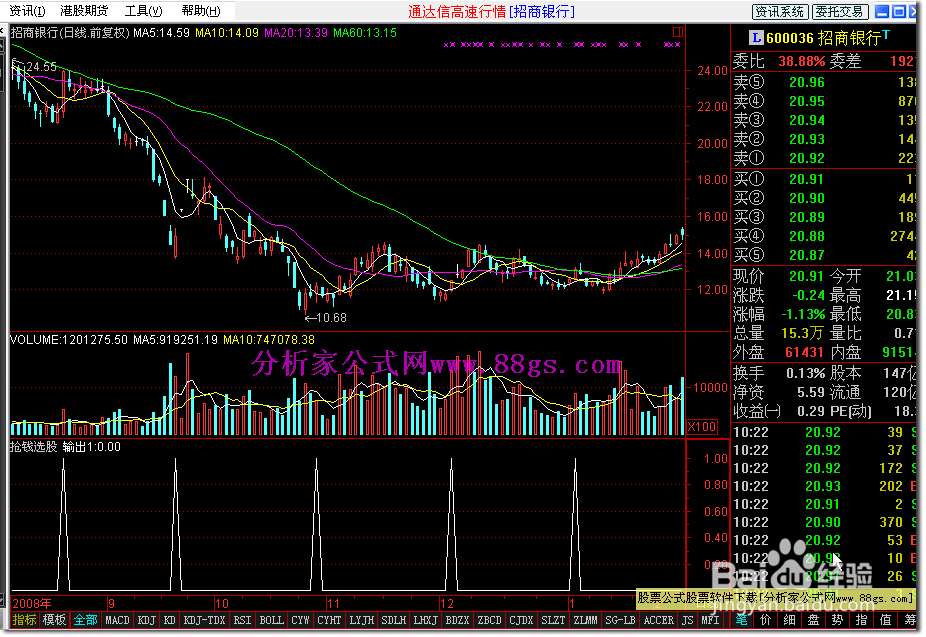
Task: Switch to the SG-LB indicator
Action: point(621,620)
